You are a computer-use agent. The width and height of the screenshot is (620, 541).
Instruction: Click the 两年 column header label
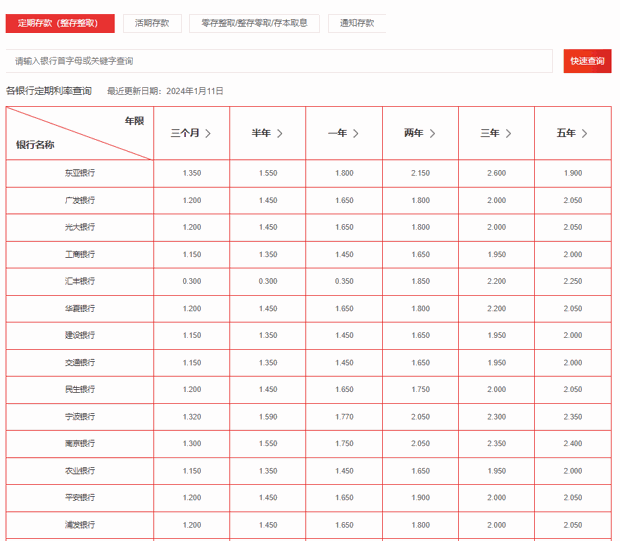click(414, 133)
